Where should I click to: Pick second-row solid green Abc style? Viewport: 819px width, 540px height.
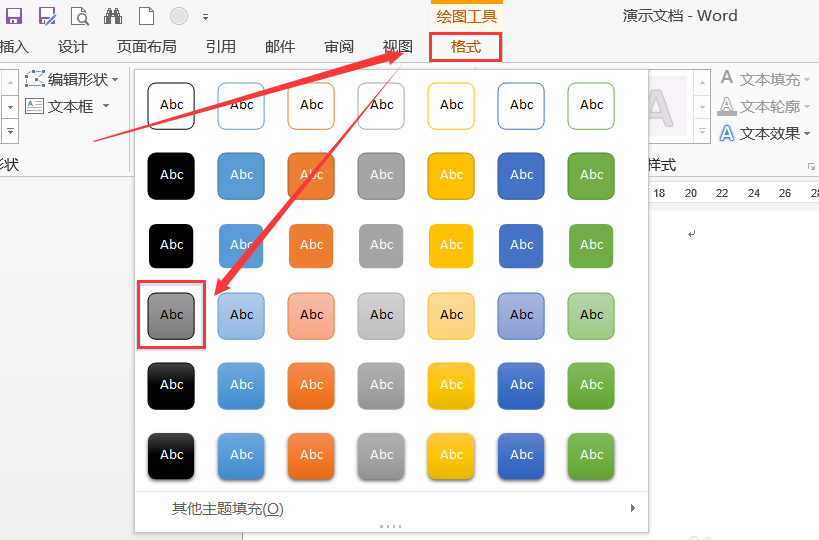[x=591, y=176]
